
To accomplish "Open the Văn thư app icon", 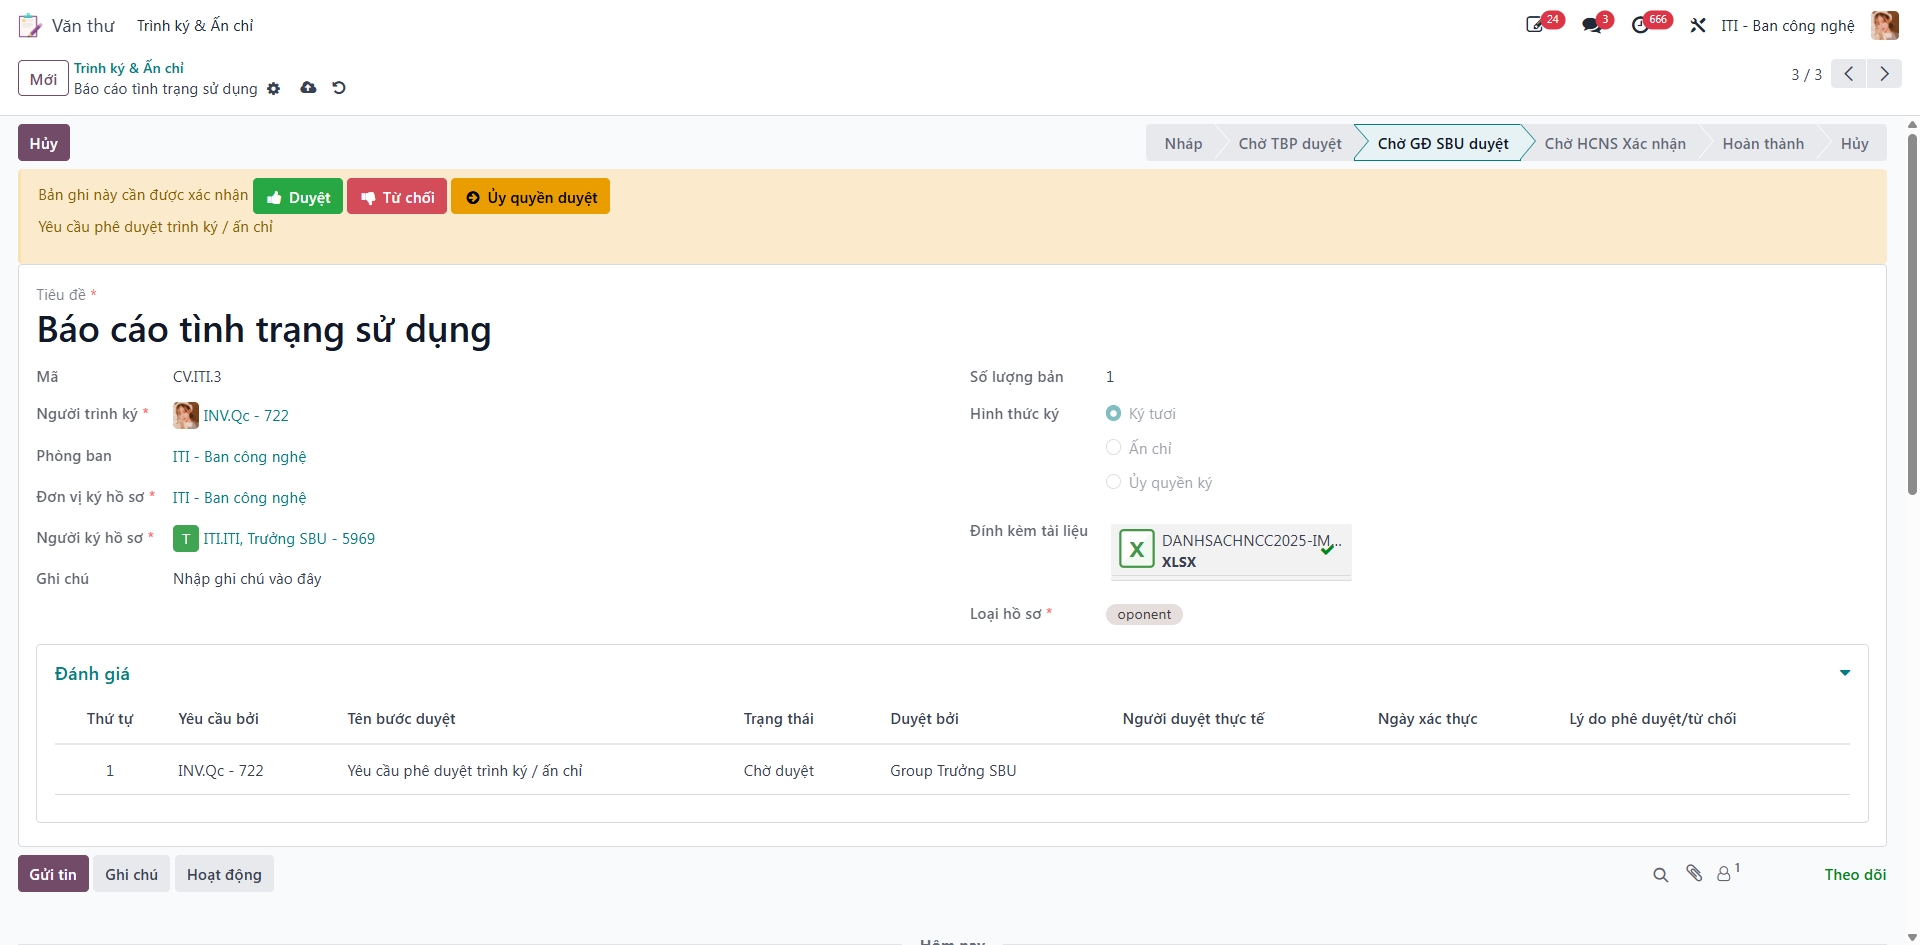I will (30, 25).
